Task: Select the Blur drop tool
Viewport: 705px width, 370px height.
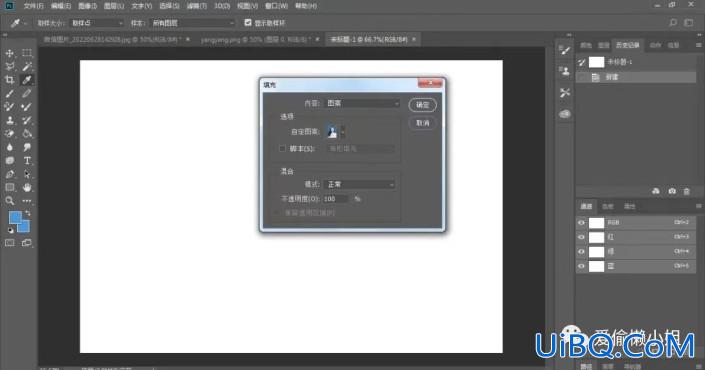Action: point(9,147)
